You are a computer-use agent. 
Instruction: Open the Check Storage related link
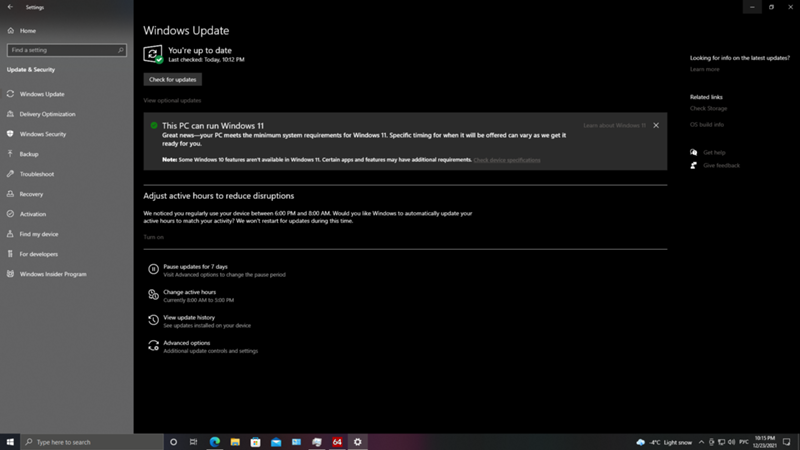(x=708, y=108)
